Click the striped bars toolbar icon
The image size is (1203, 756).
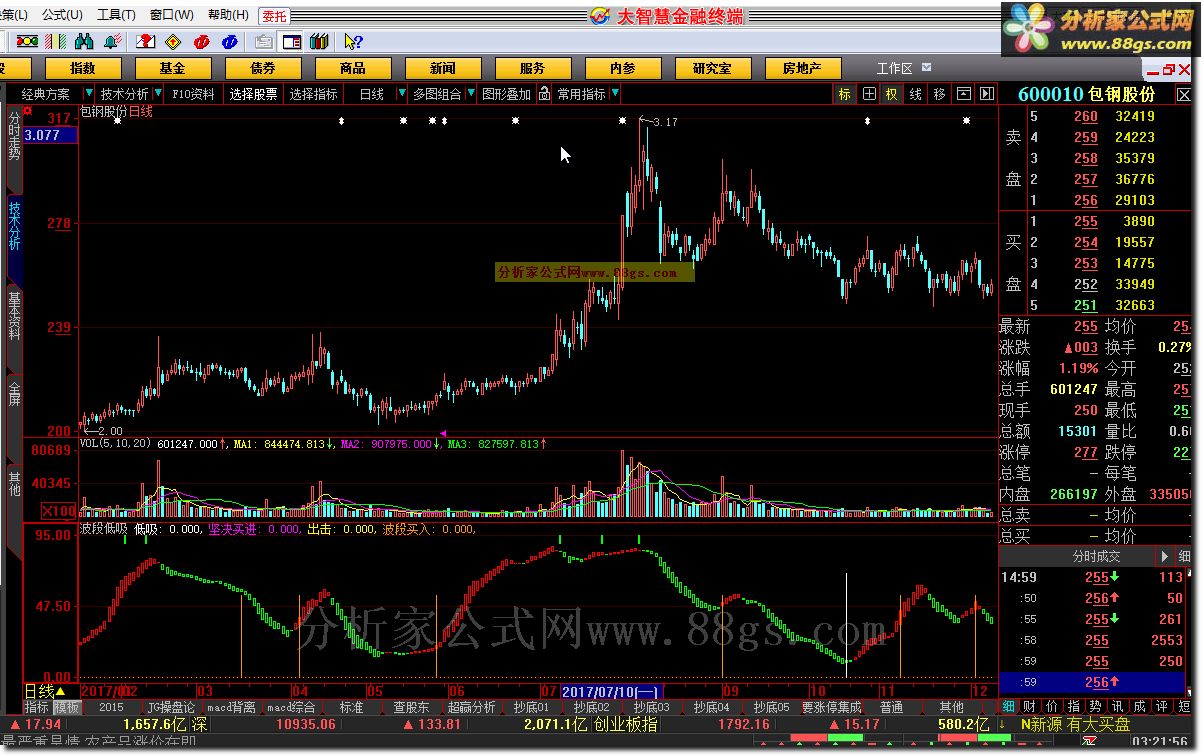(57, 42)
